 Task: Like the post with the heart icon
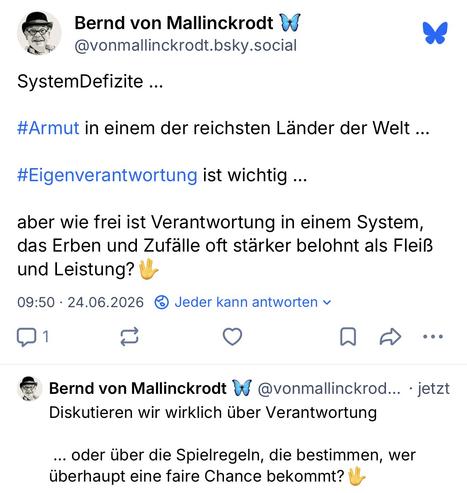[x=232, y=336]
